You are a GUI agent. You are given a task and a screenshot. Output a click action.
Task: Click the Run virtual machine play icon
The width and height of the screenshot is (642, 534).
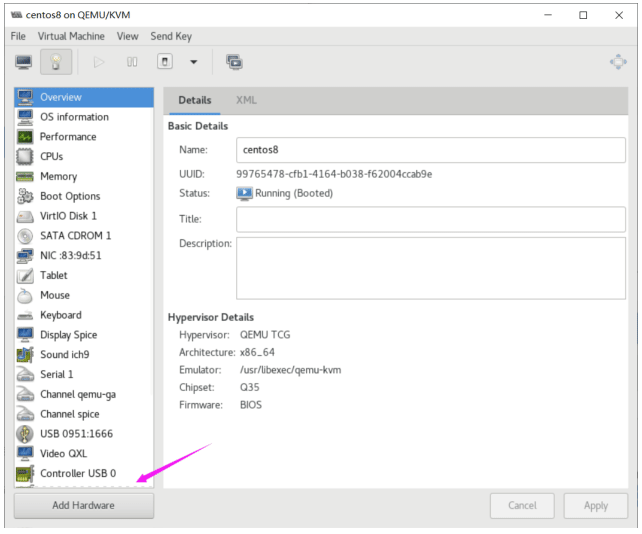coord(99,62)
